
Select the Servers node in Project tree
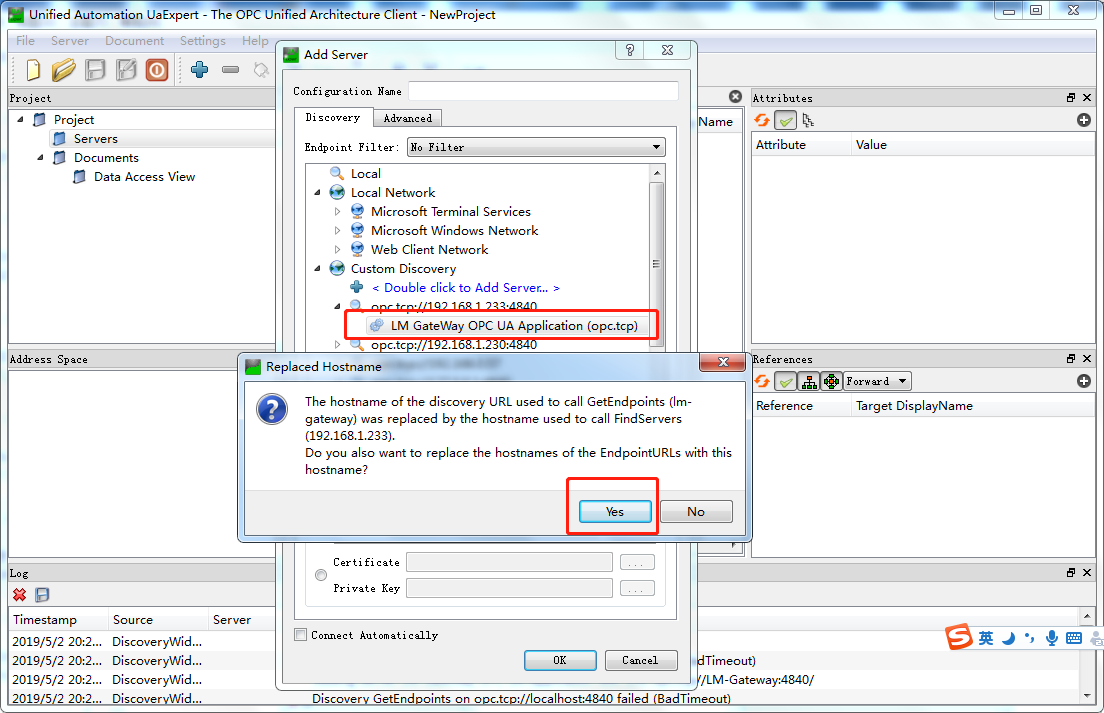coord(96,139)
